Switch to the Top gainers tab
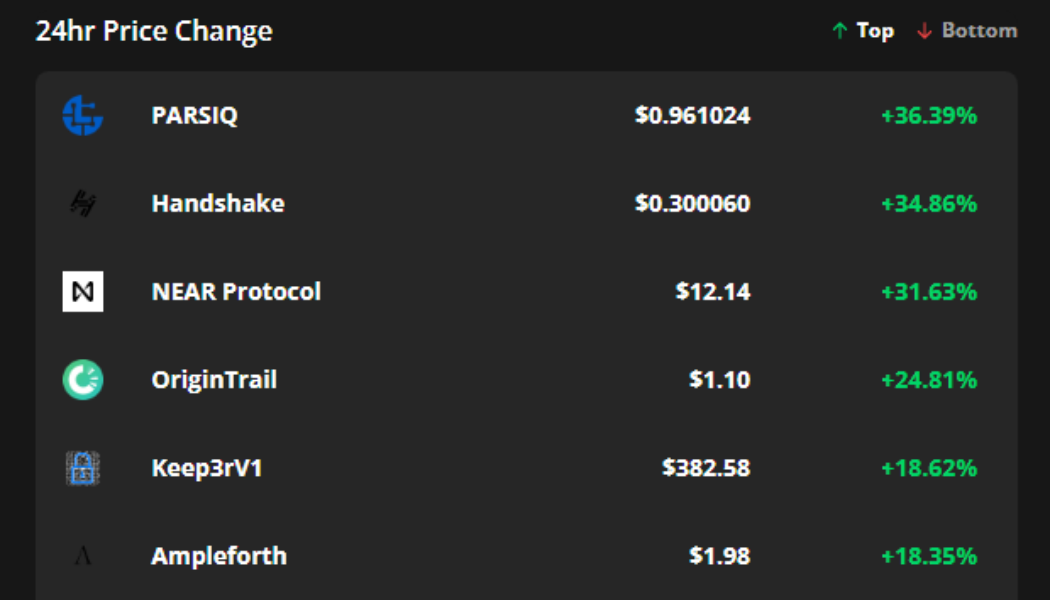 click(863, 31)
